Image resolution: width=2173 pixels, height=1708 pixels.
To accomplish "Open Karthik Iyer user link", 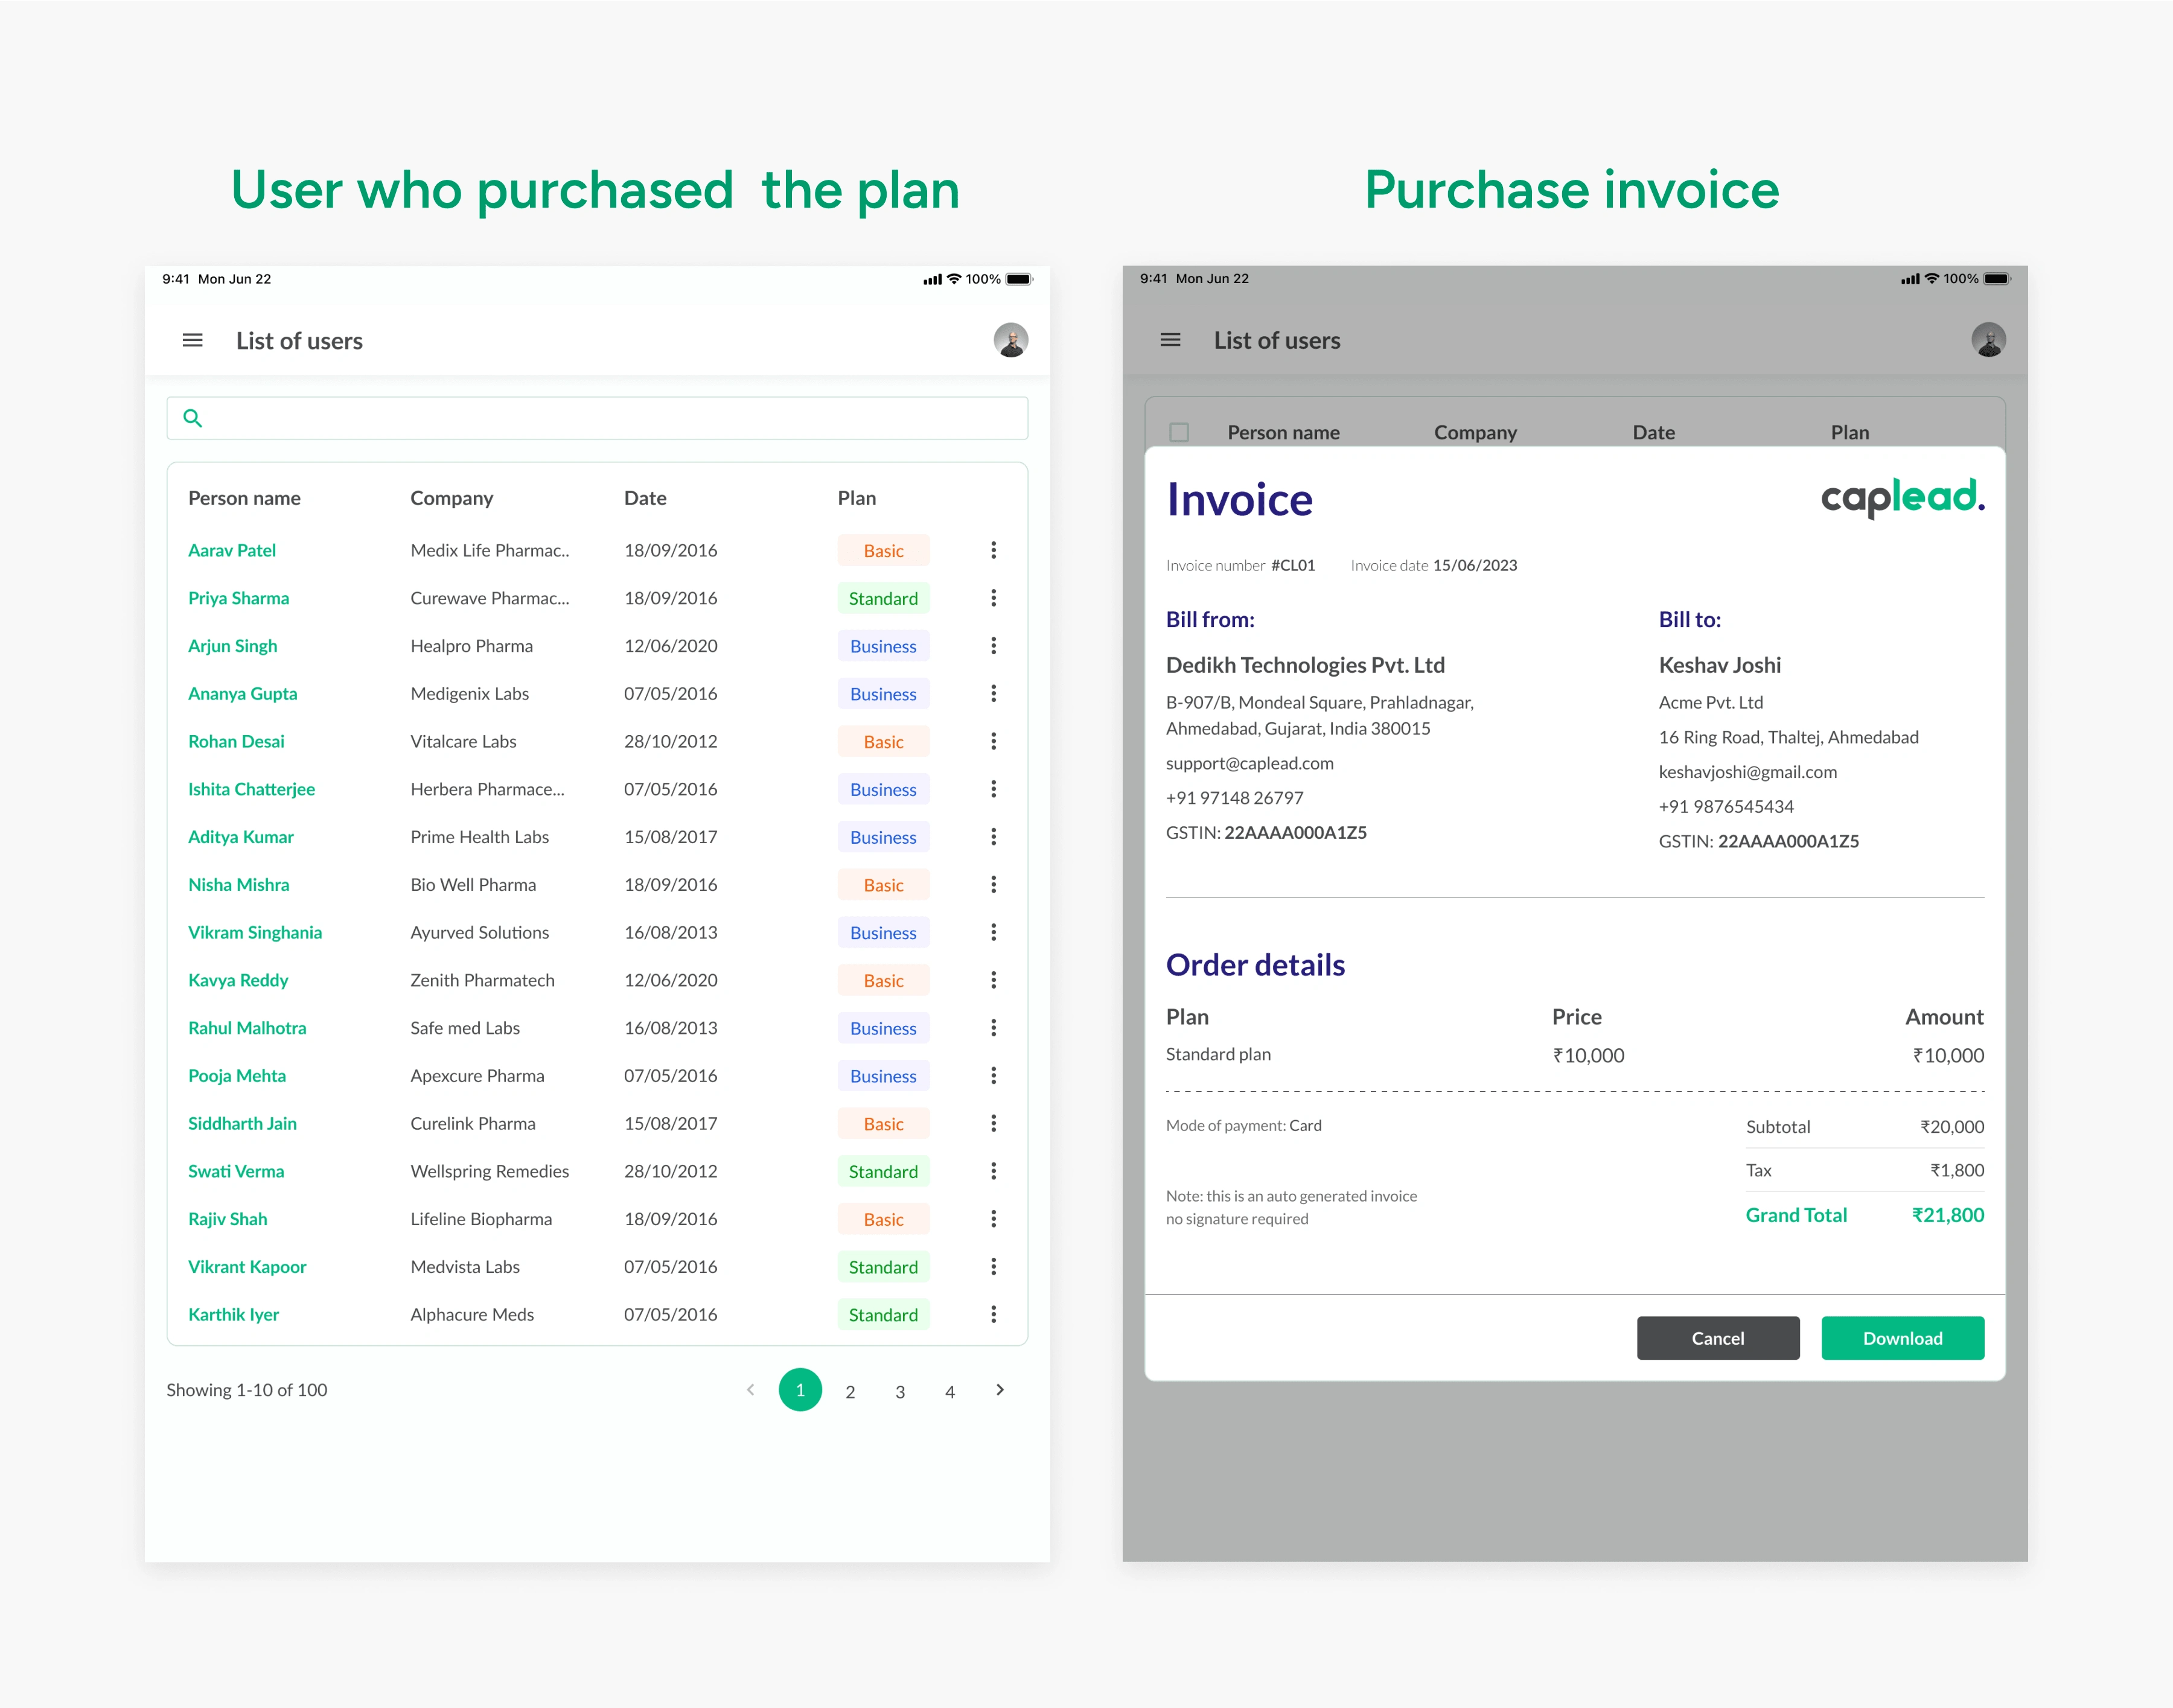I will 233,1314.
